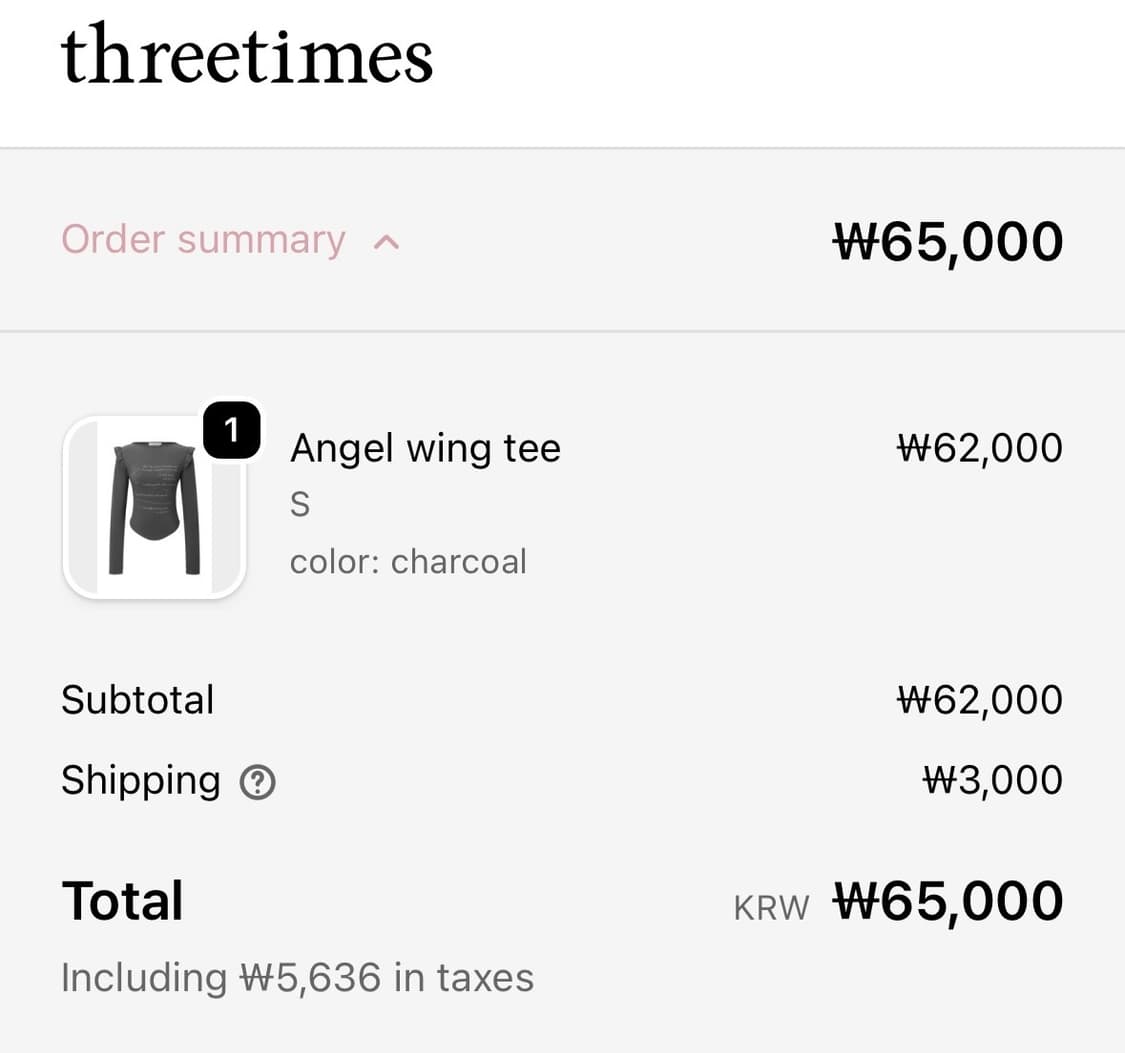The image size is (1125, 1053).
Task: Click the bold Total label
Action: 122,901
